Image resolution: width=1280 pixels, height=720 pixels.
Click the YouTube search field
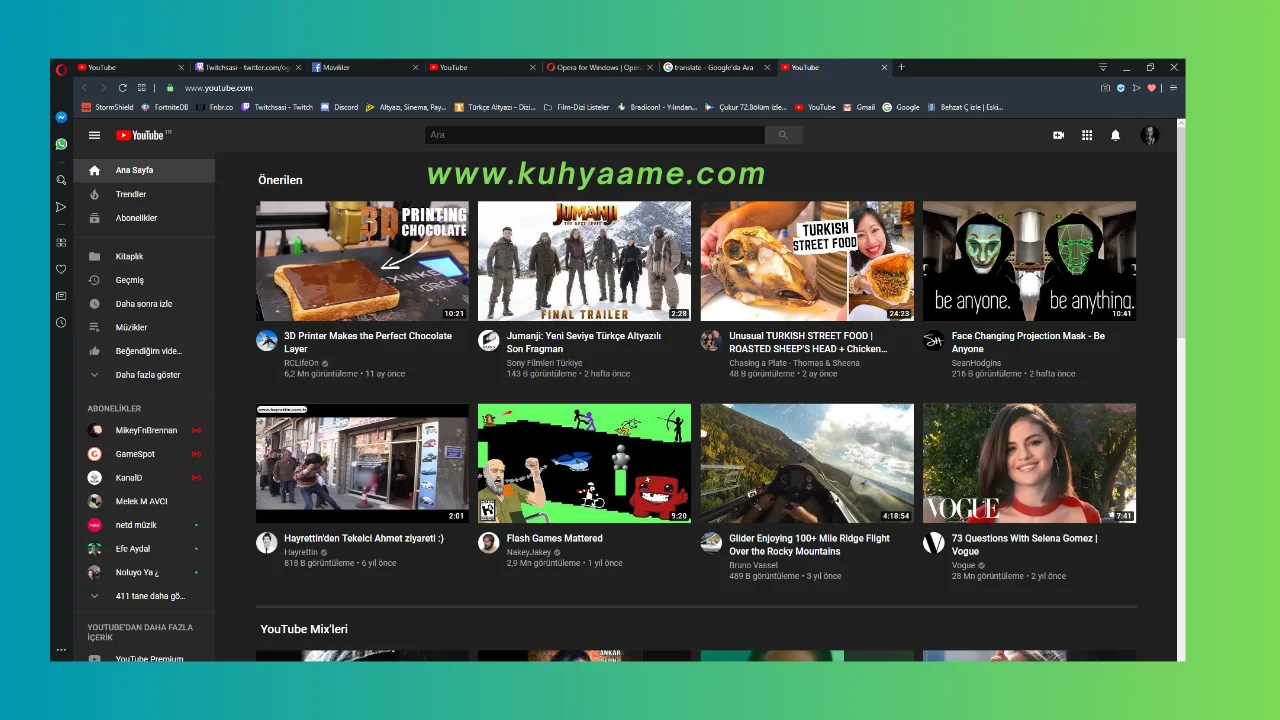click(x=594, y=135)
